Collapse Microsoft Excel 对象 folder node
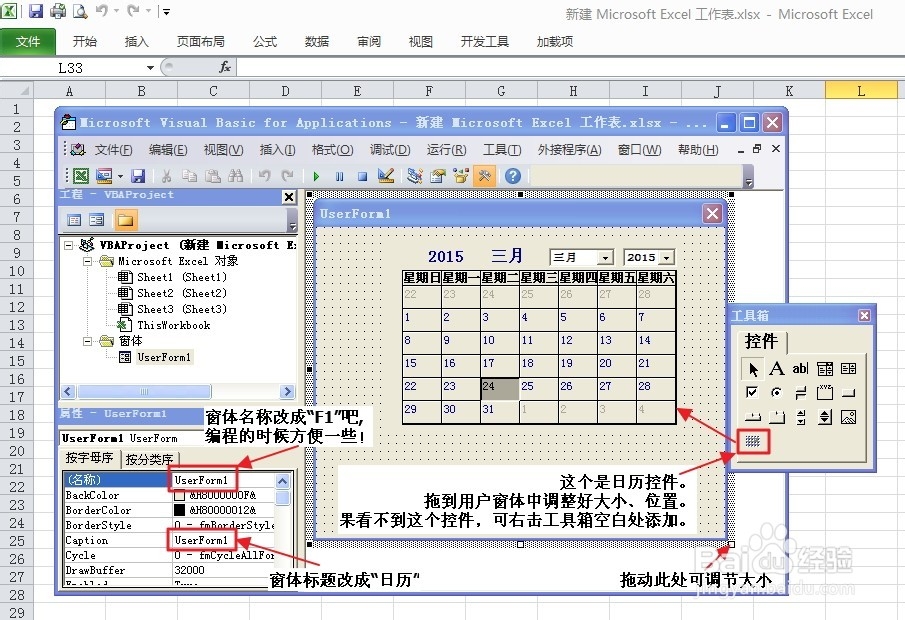The height and width of the screenshot is (620, 905). 88,261
